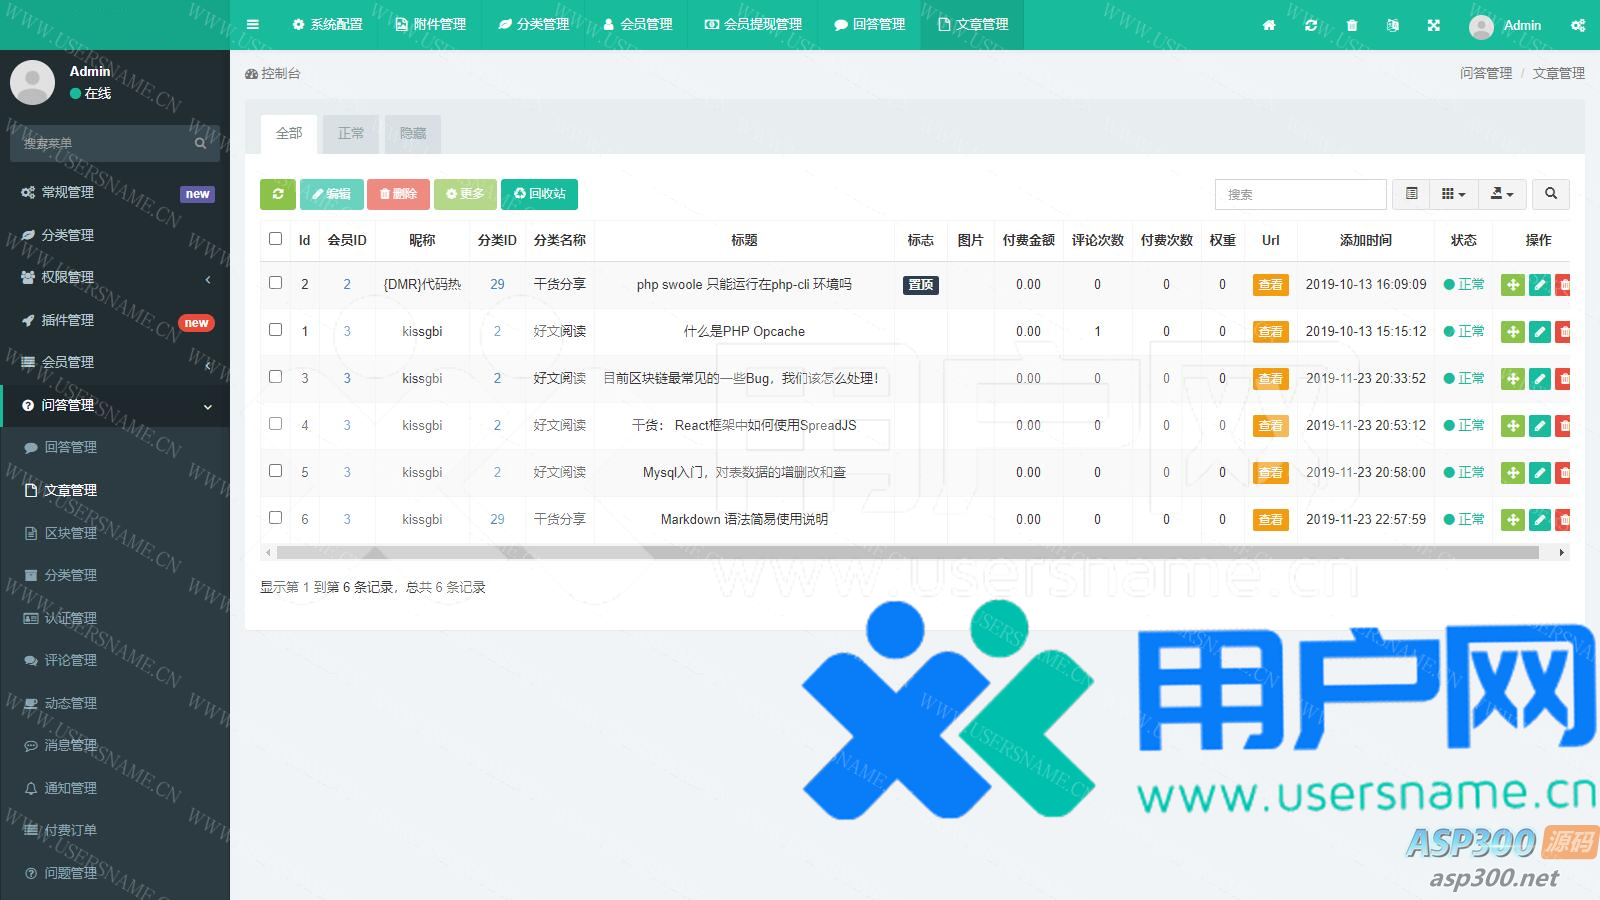
Task: Click green drag handle for row Id 6
Action: pos(1513,520)
